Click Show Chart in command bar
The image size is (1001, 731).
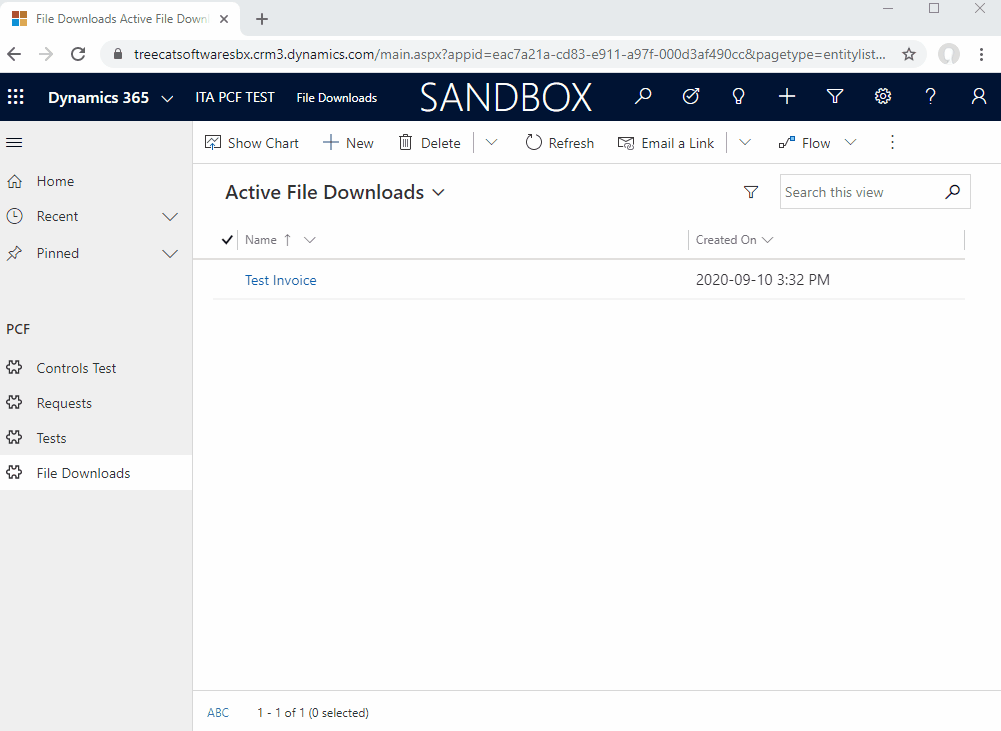point(252,143)
